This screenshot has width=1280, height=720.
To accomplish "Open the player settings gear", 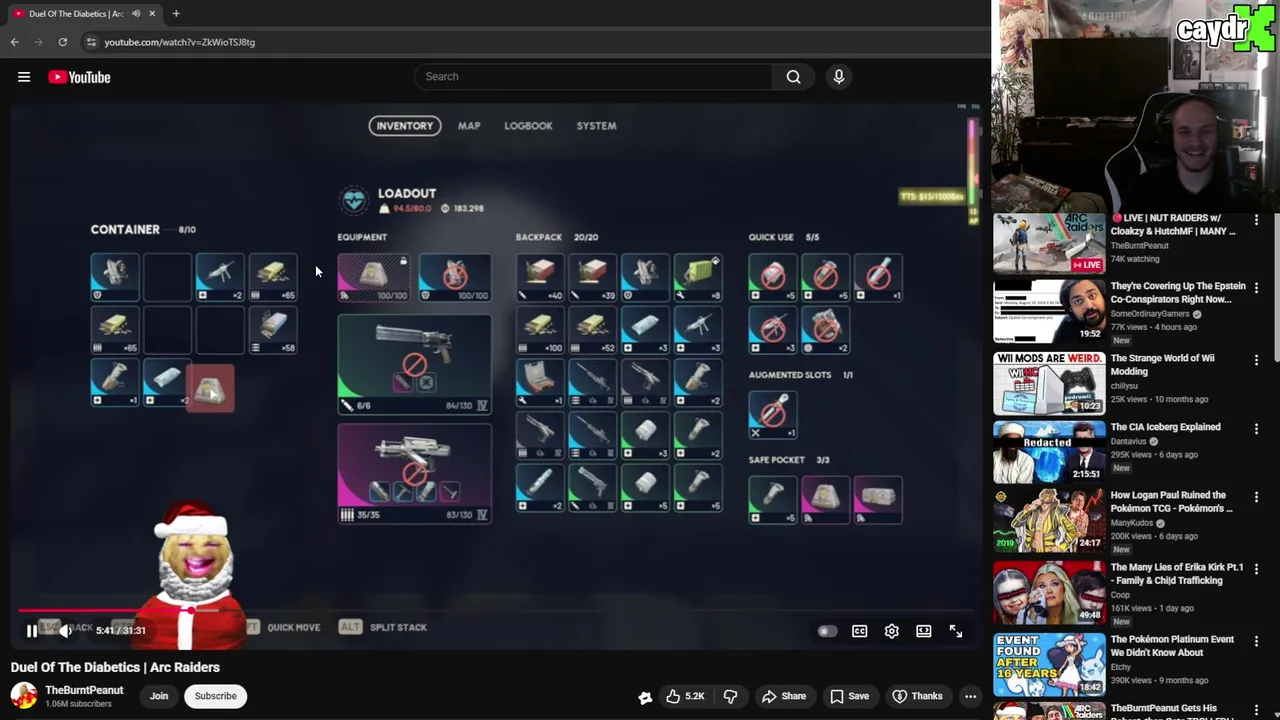I will (891, 631).
